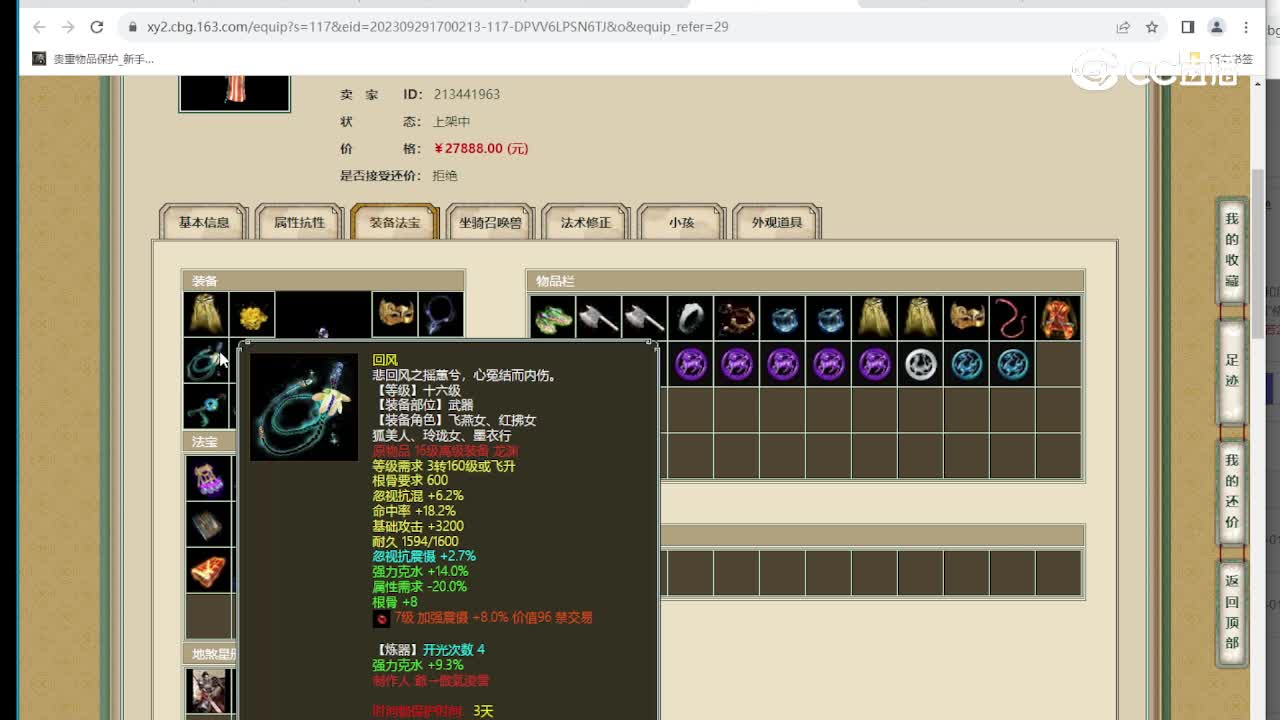Click the character portrait thumbnail at top
This screenshot has height=720, width=1280.
coord(234,92)
